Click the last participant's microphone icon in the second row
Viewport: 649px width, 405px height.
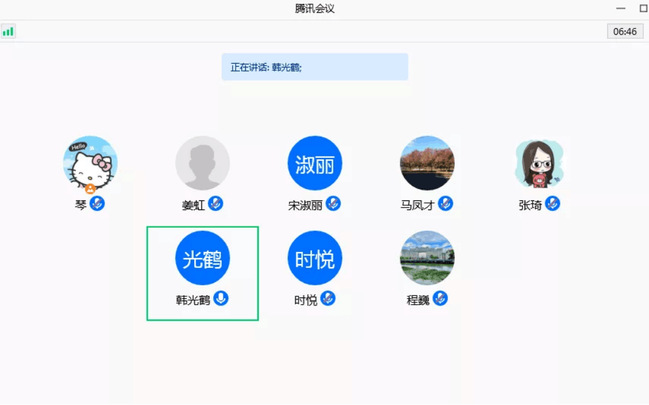pos(440,299)
